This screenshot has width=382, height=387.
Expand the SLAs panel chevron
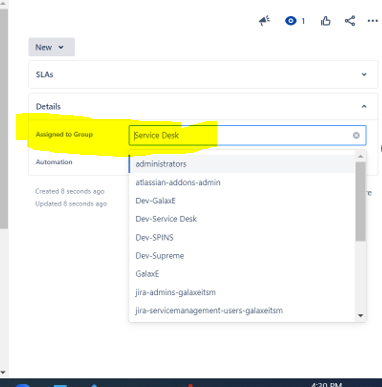(x=364, y=74)
